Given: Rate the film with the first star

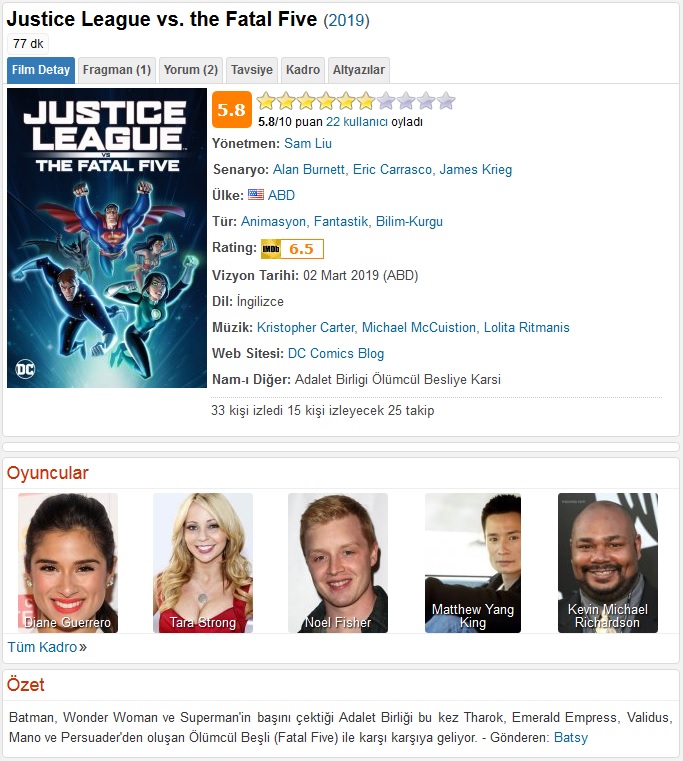Looking at the screenshot, I should coord(266,101).
